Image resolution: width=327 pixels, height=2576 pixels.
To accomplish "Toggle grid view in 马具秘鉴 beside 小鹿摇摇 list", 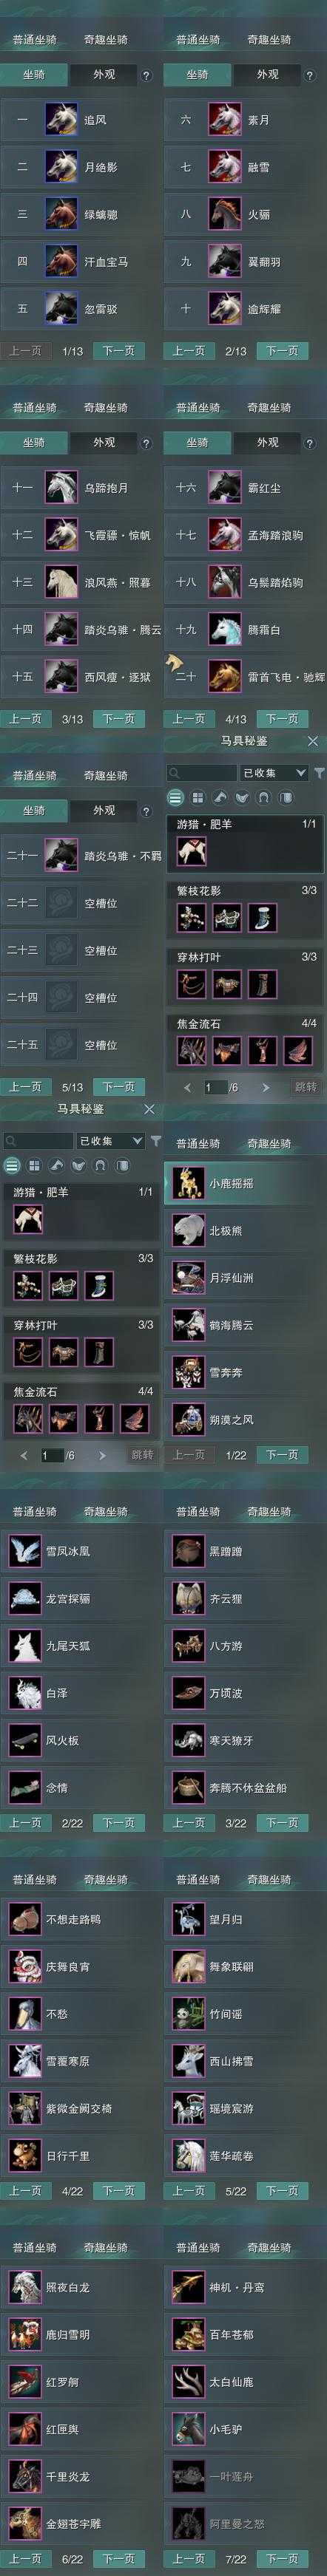I will click(x=34, y=1166).
